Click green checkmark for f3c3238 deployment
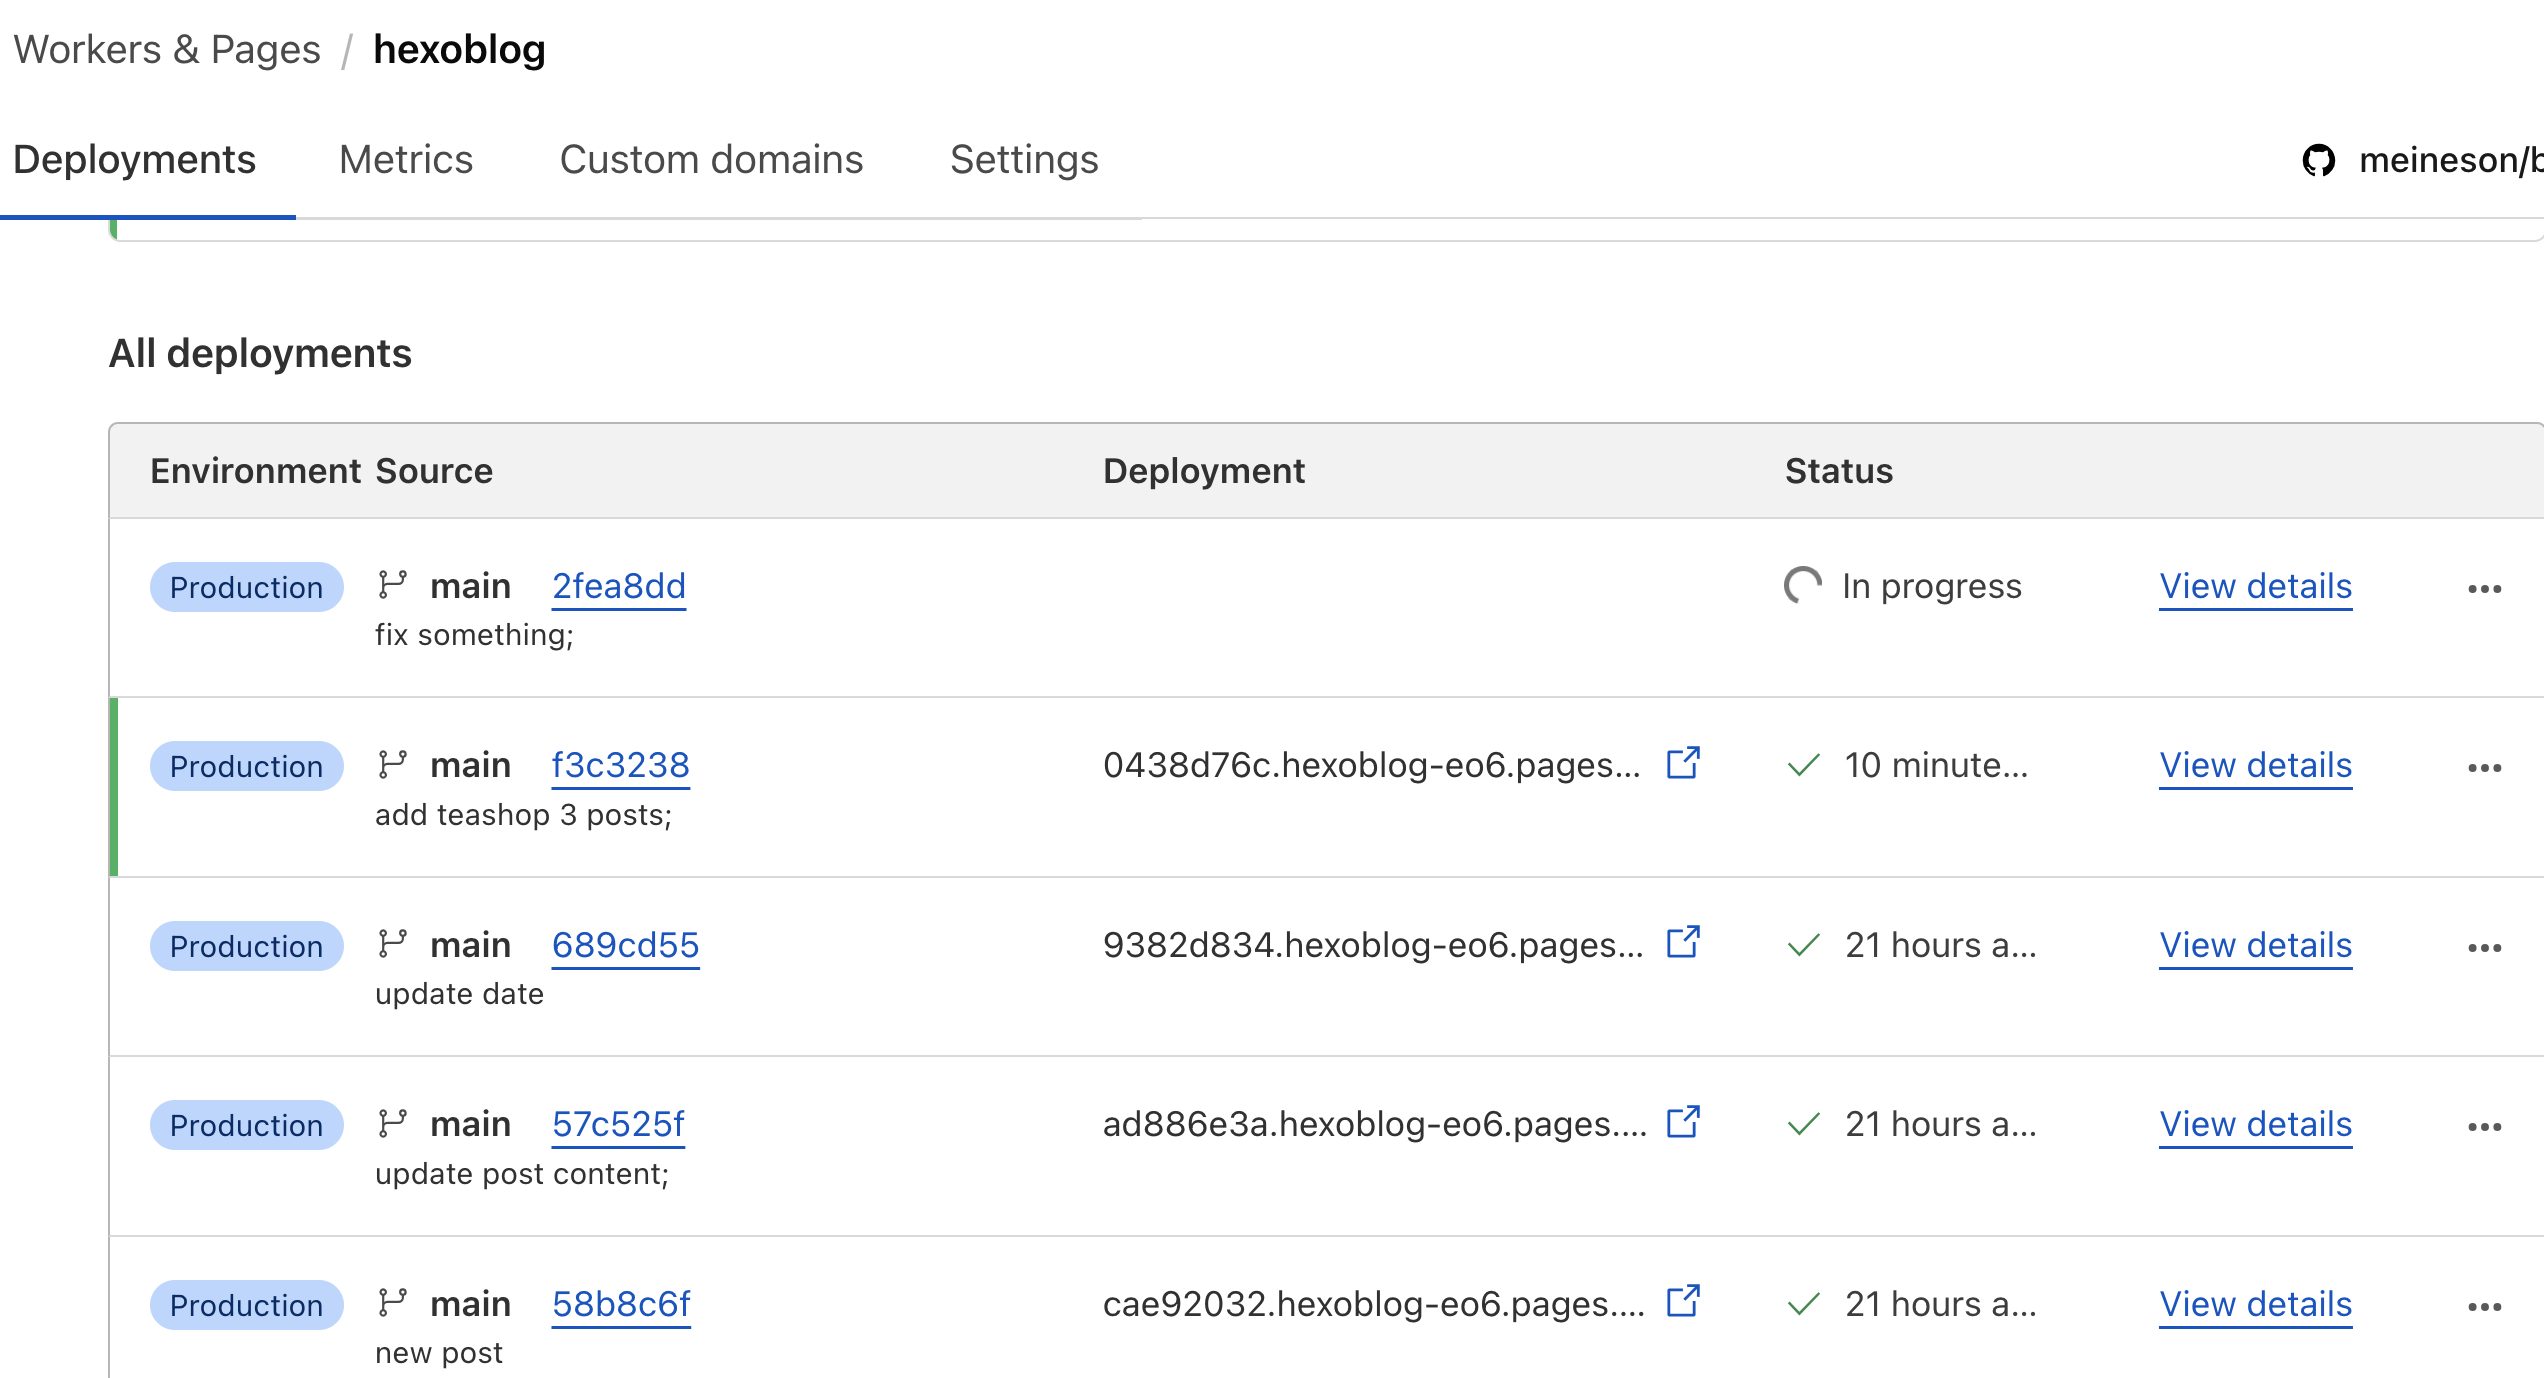This screenshot has height=1378, width=2544. coord(1803,766)
